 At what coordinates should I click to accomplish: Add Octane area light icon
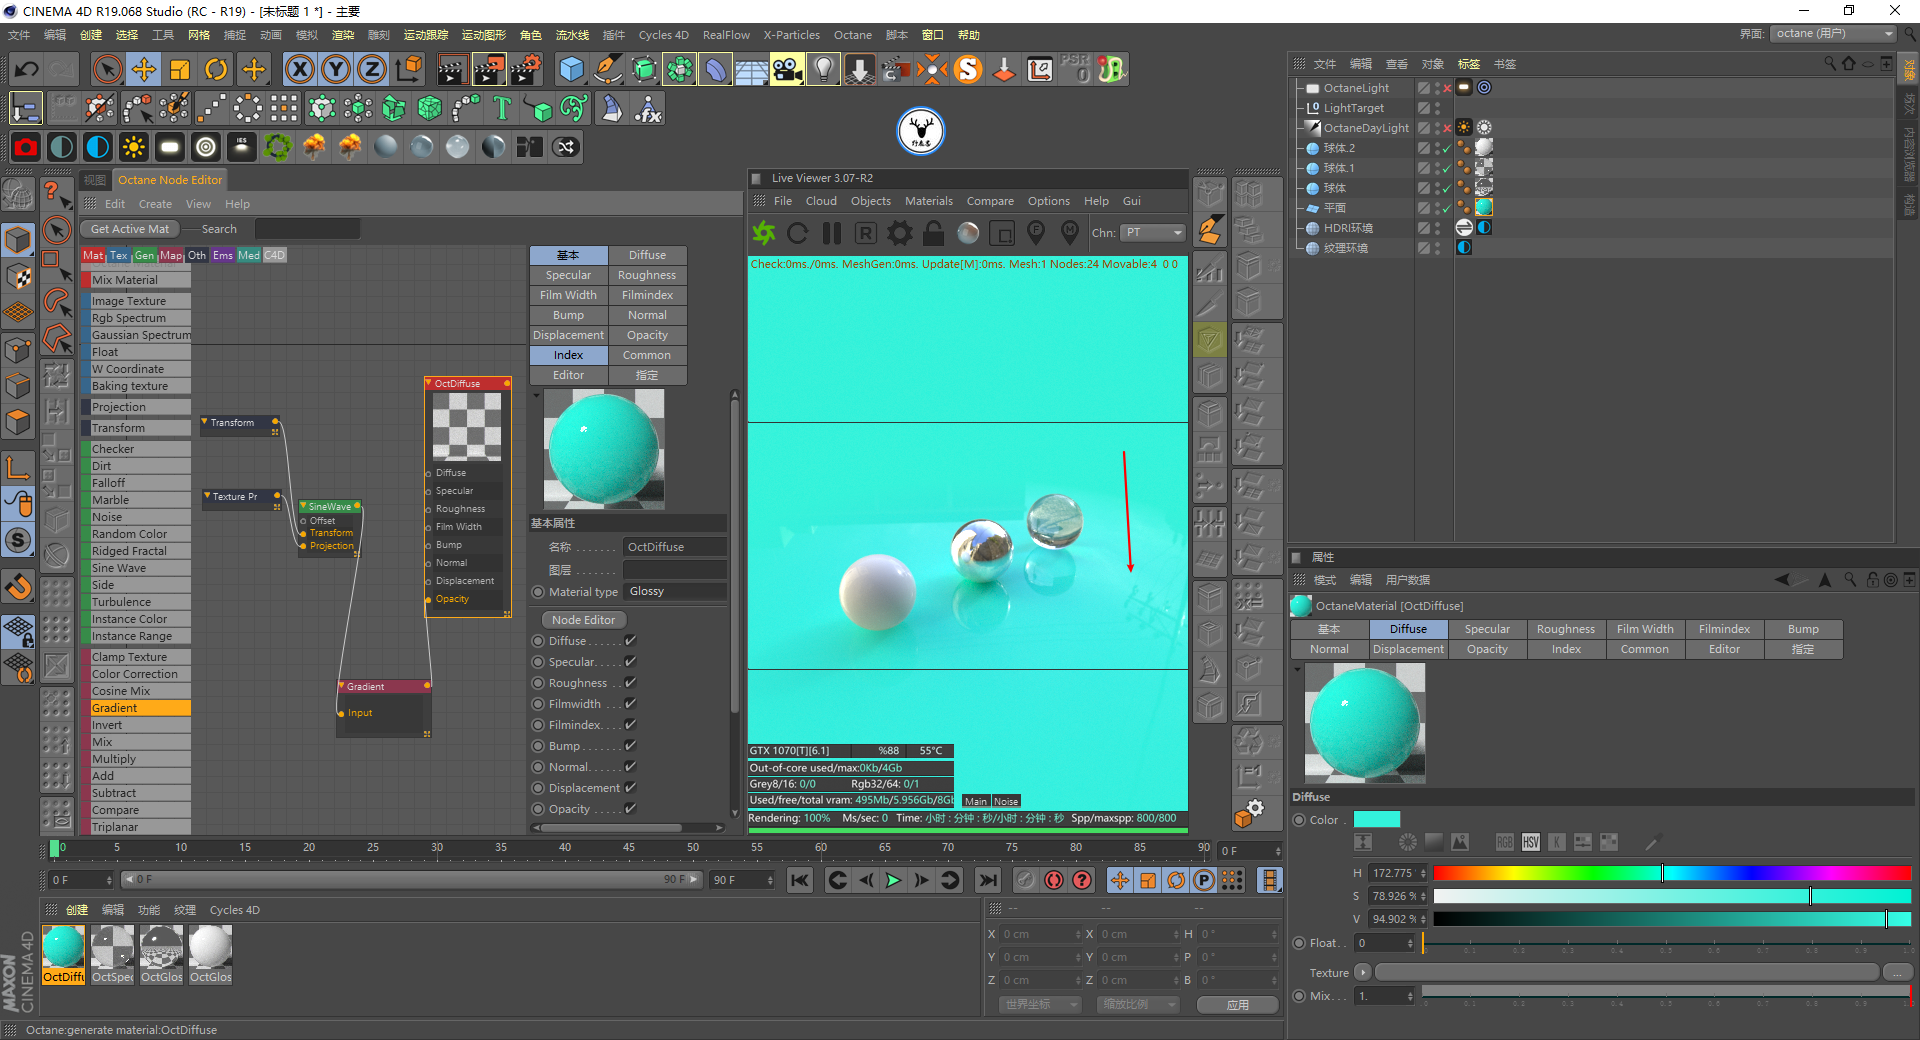[169, 147]
